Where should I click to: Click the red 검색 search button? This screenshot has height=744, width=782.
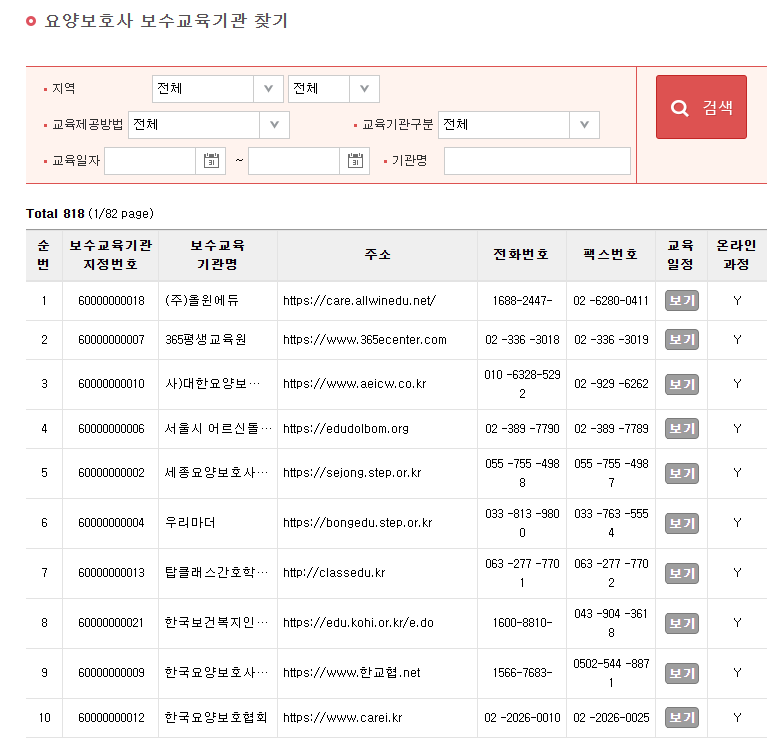click(701, 107)
